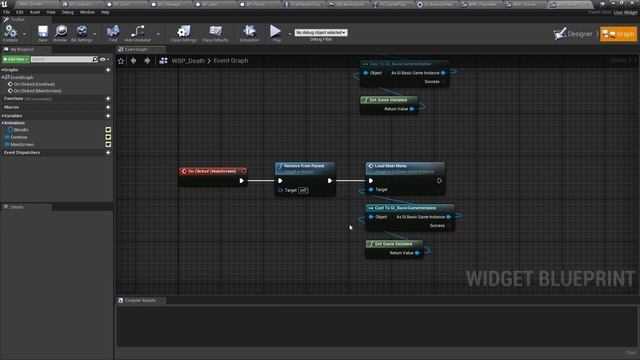Add a new event dispatcher with plus
Screen dimensions: 640x360
click(x=108, y=153)
